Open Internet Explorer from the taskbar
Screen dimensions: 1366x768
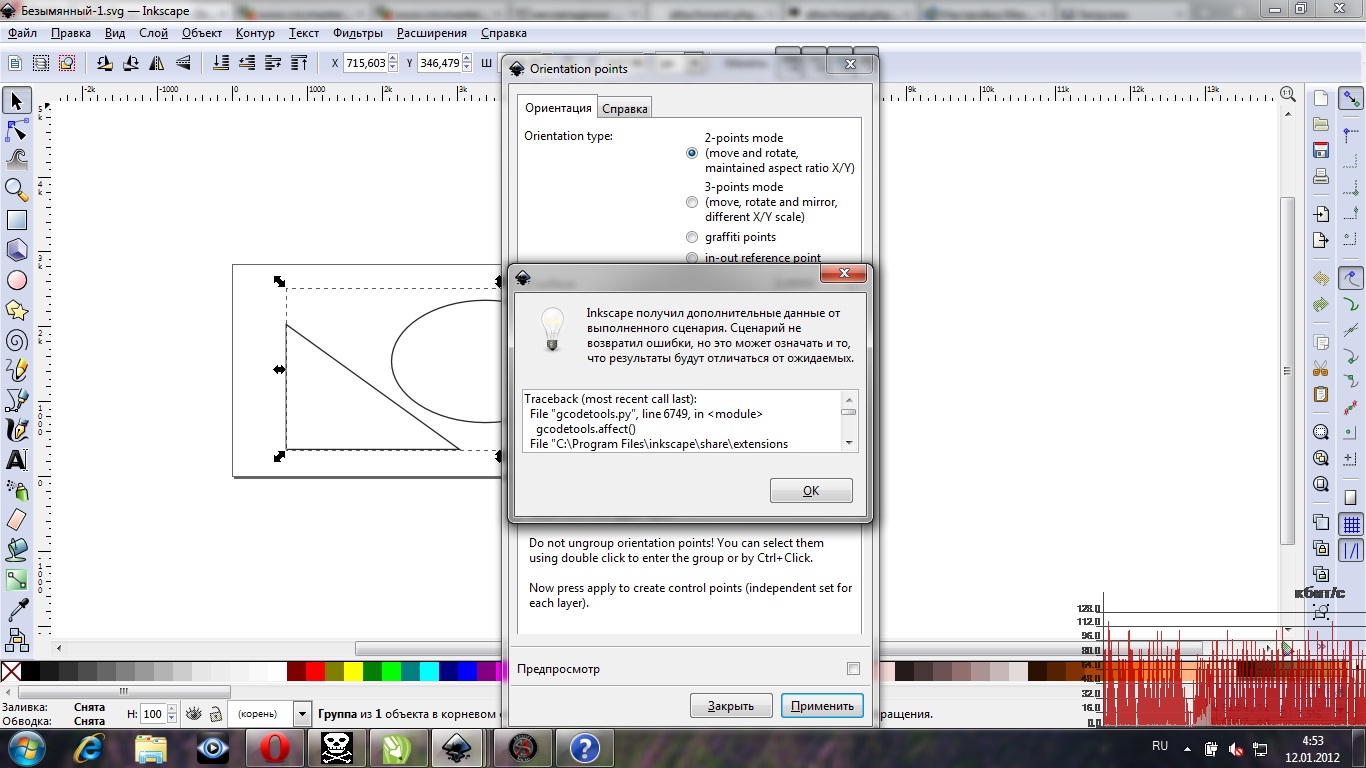click(x=90, y=747)
